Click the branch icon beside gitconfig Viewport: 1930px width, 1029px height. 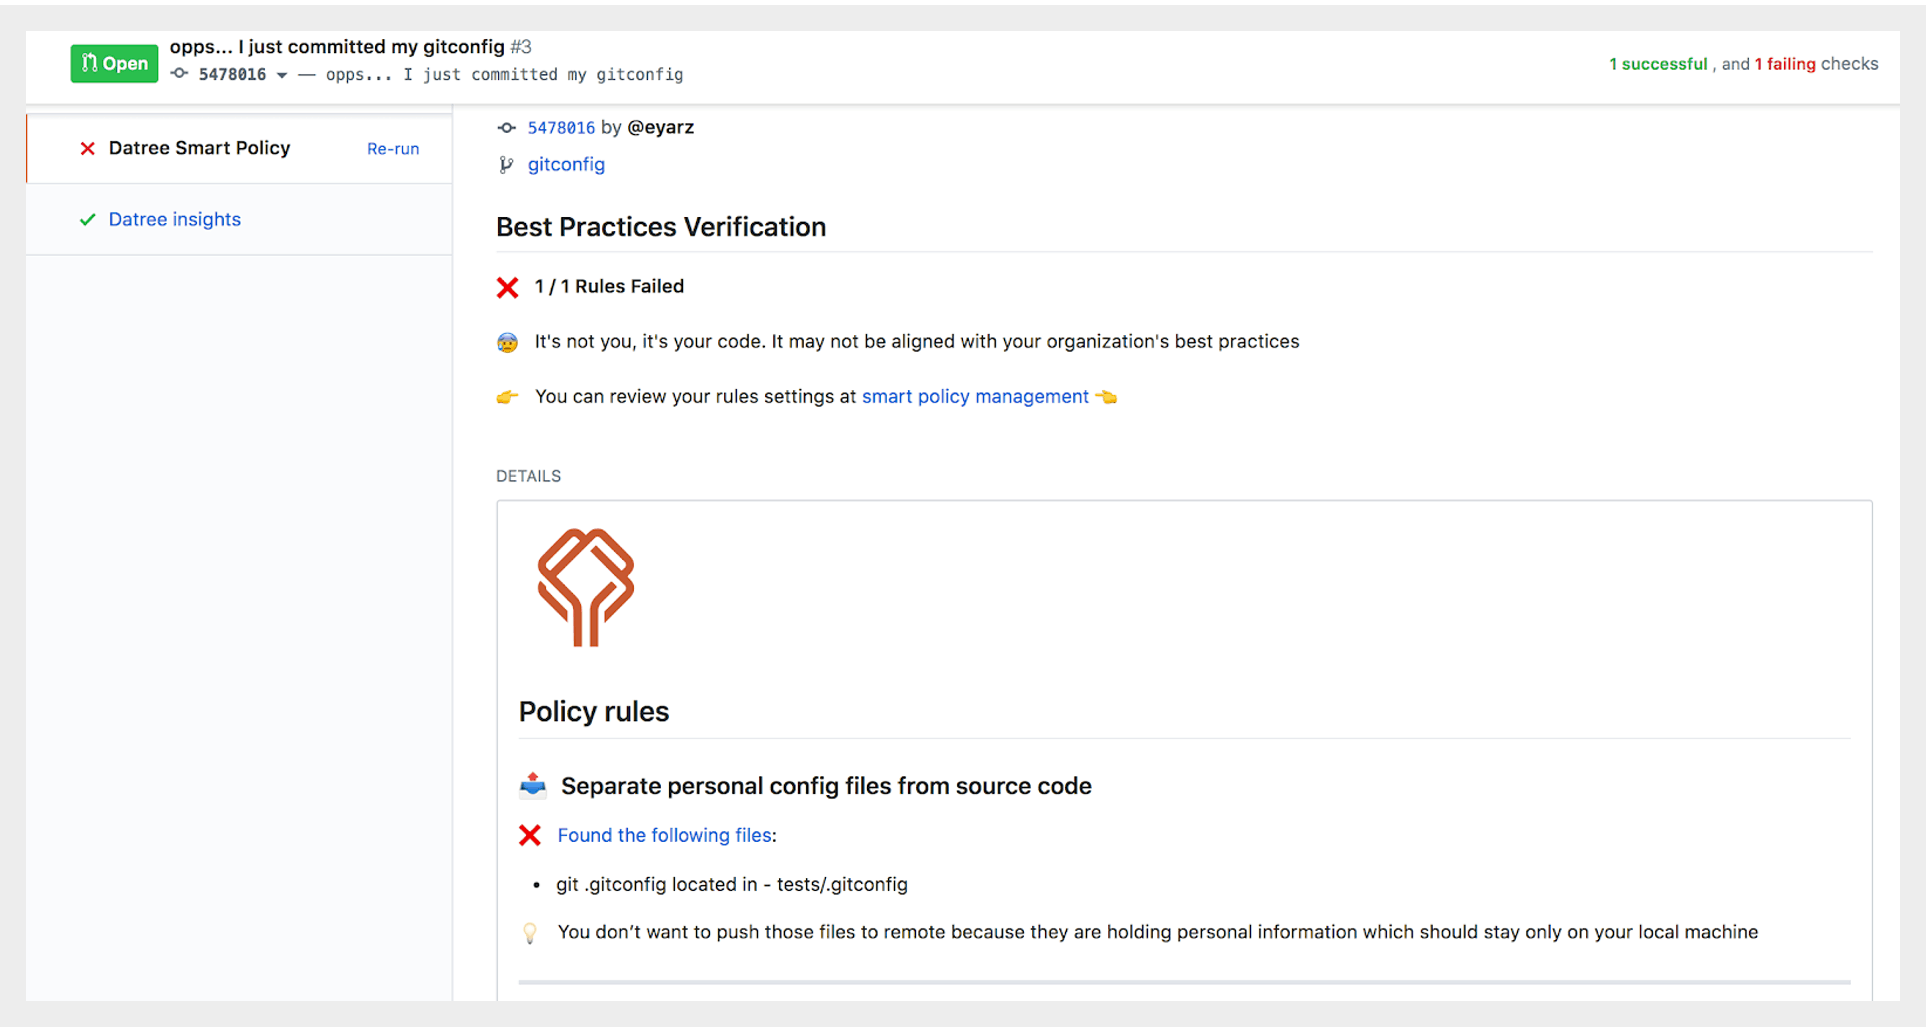pyautogui.click(x=506, y=165)
